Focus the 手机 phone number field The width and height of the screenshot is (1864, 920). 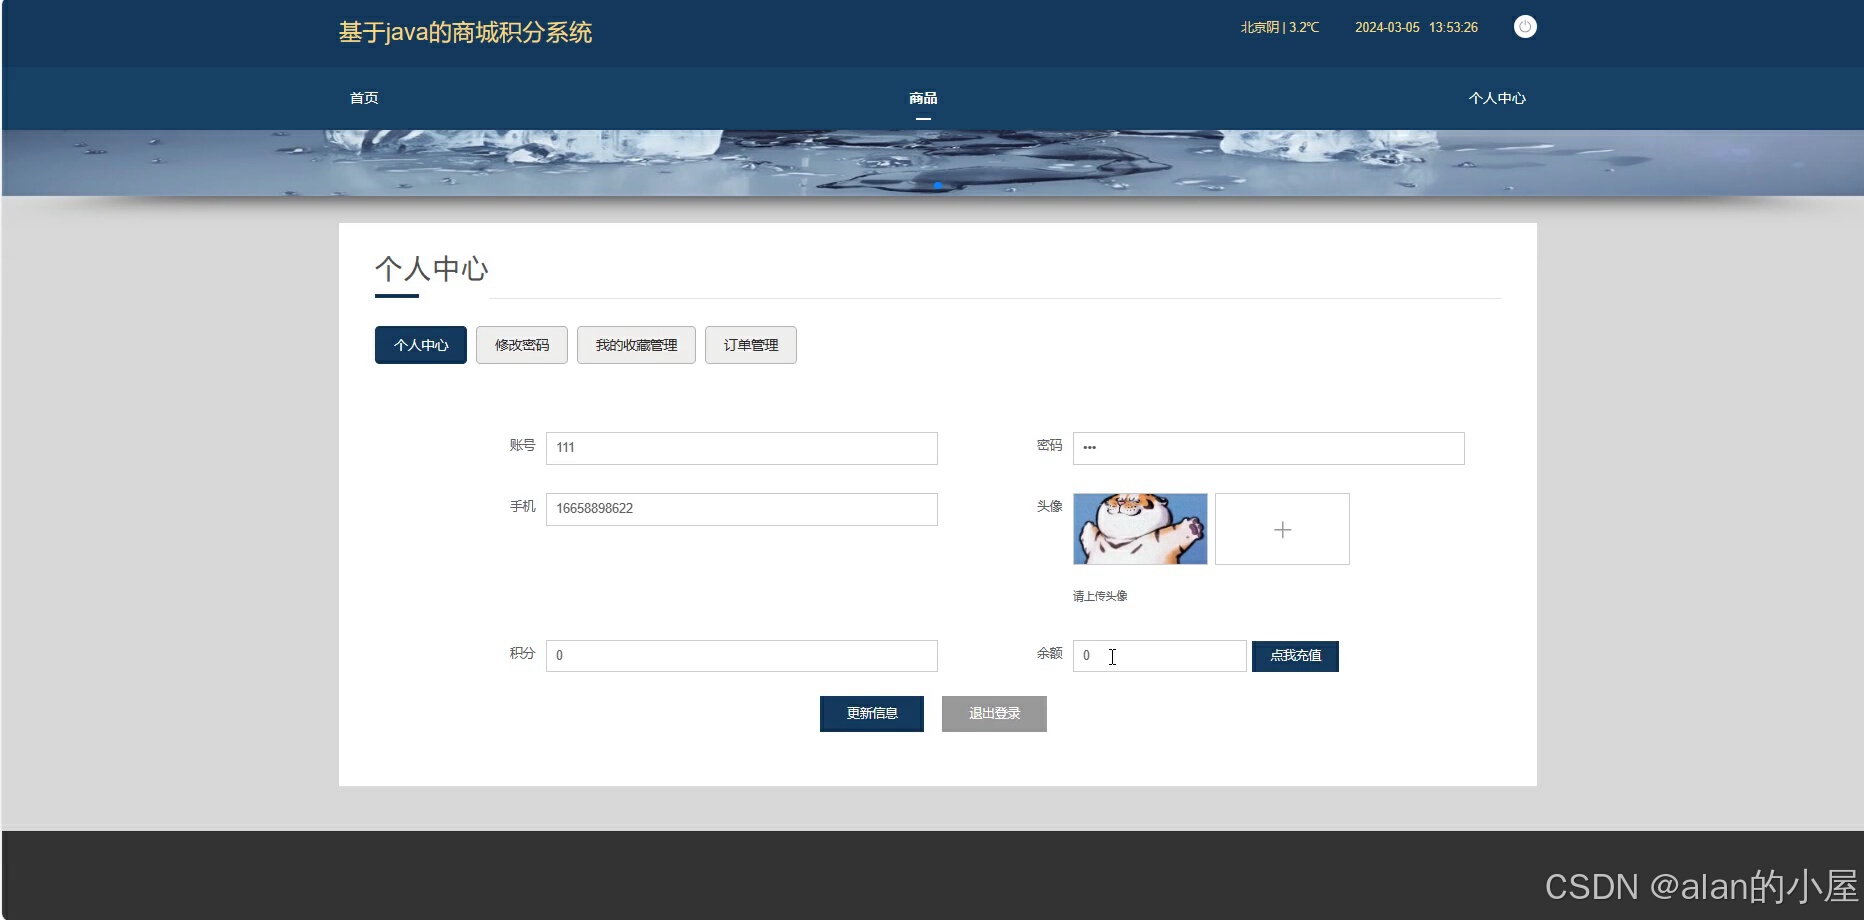(742, 509)
